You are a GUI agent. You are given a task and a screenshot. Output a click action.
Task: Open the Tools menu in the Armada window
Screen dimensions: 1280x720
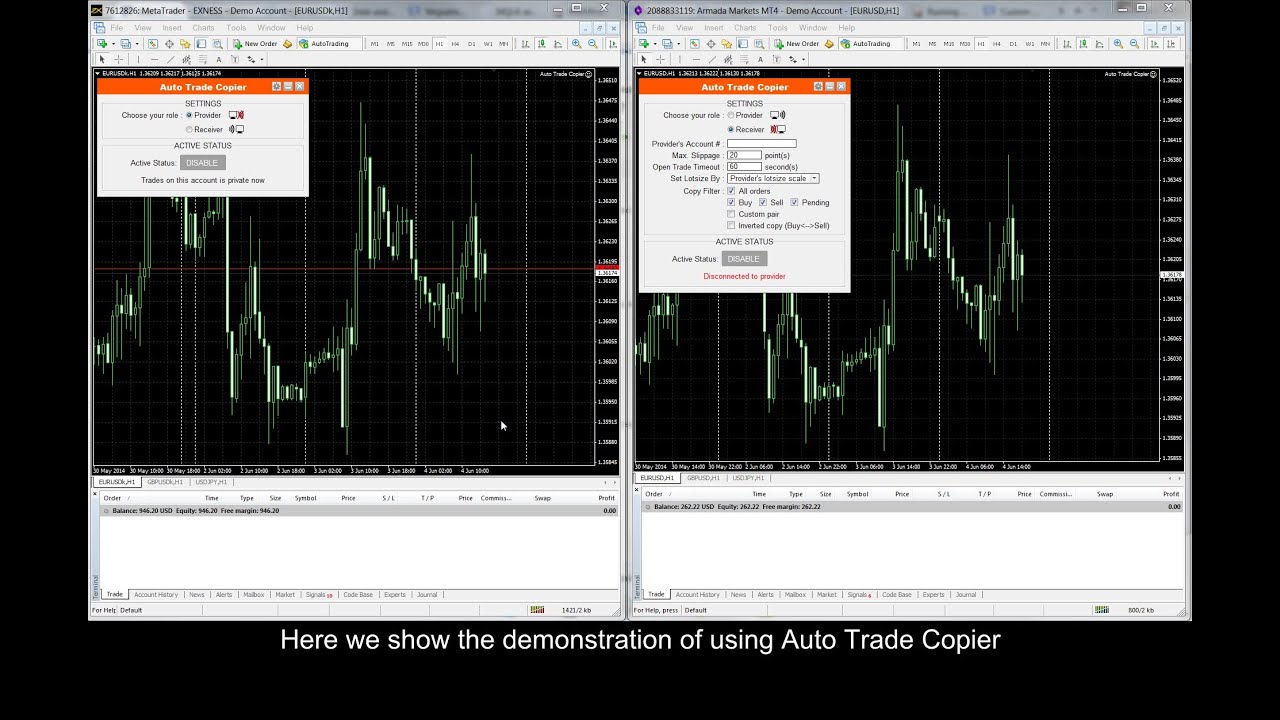coord(778,28)
